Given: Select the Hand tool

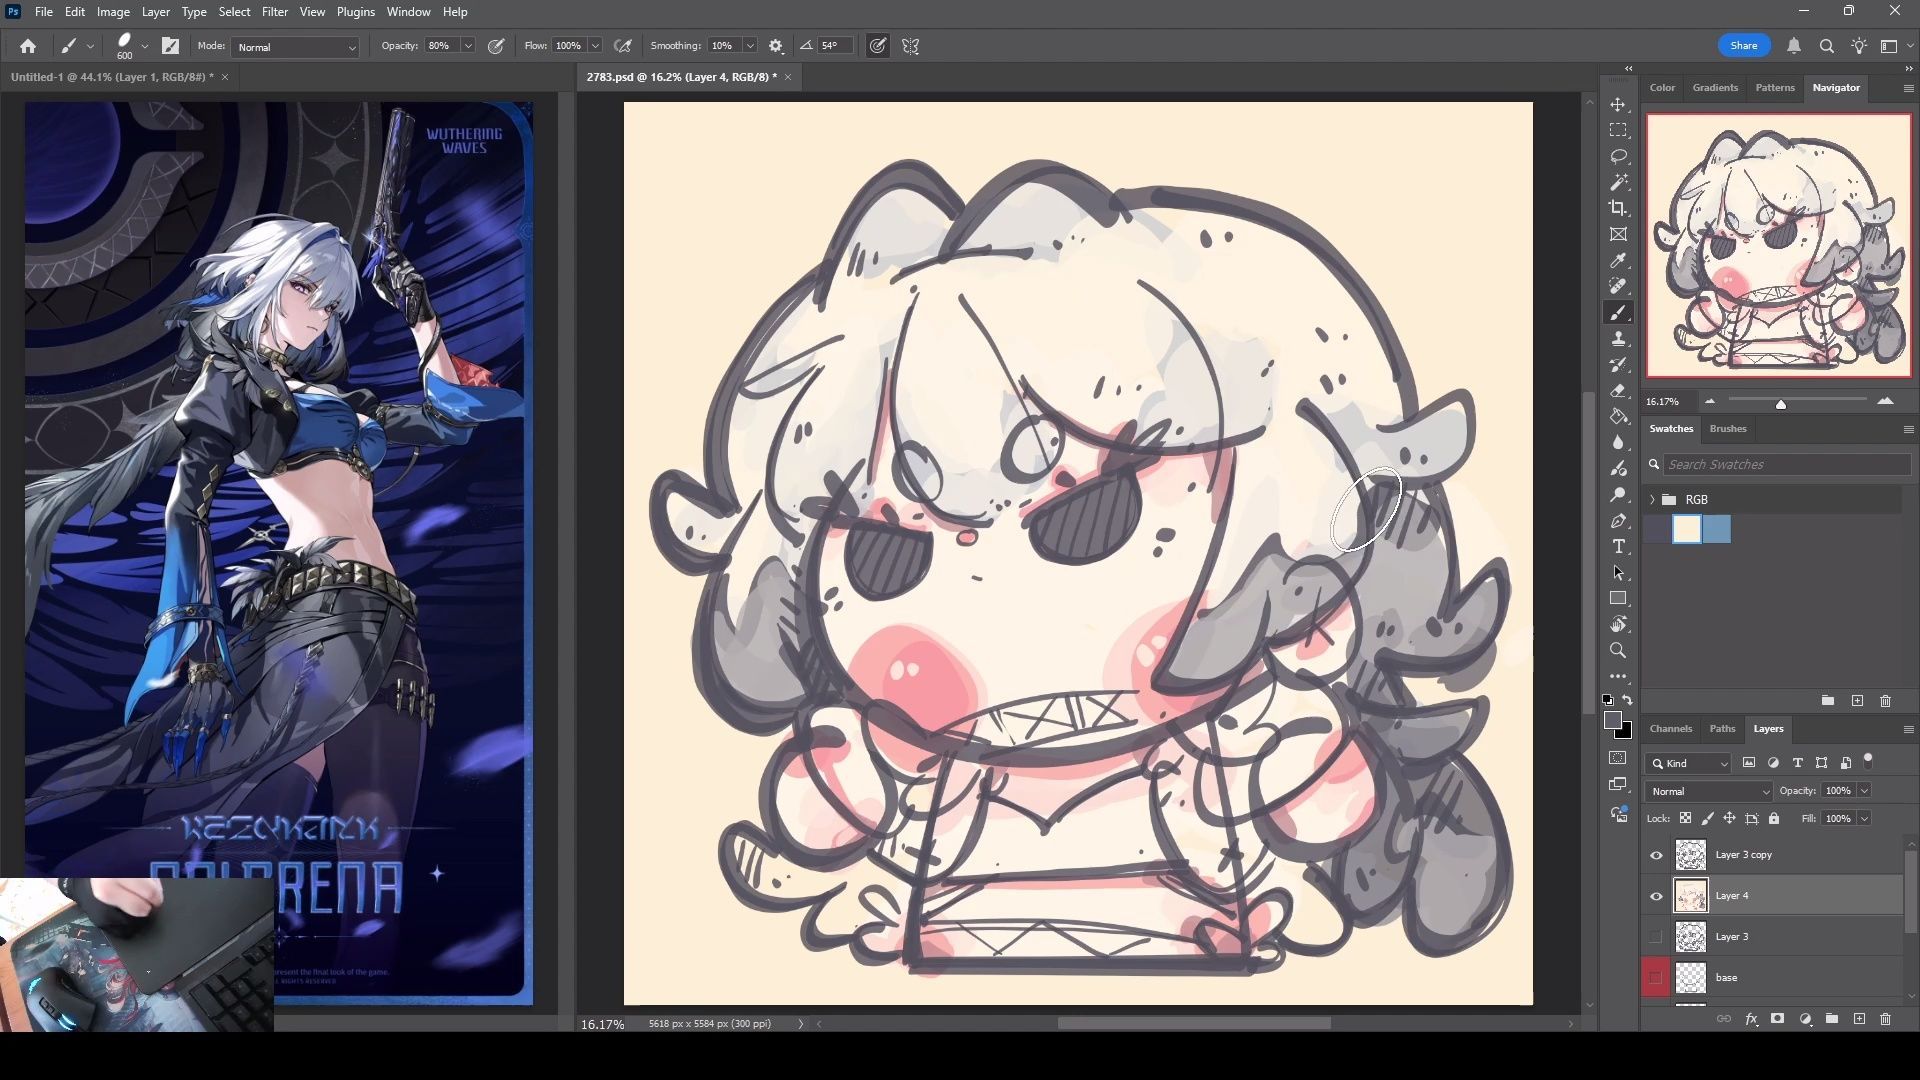Looking at the screenshot, I should [x=1618, y=625].
